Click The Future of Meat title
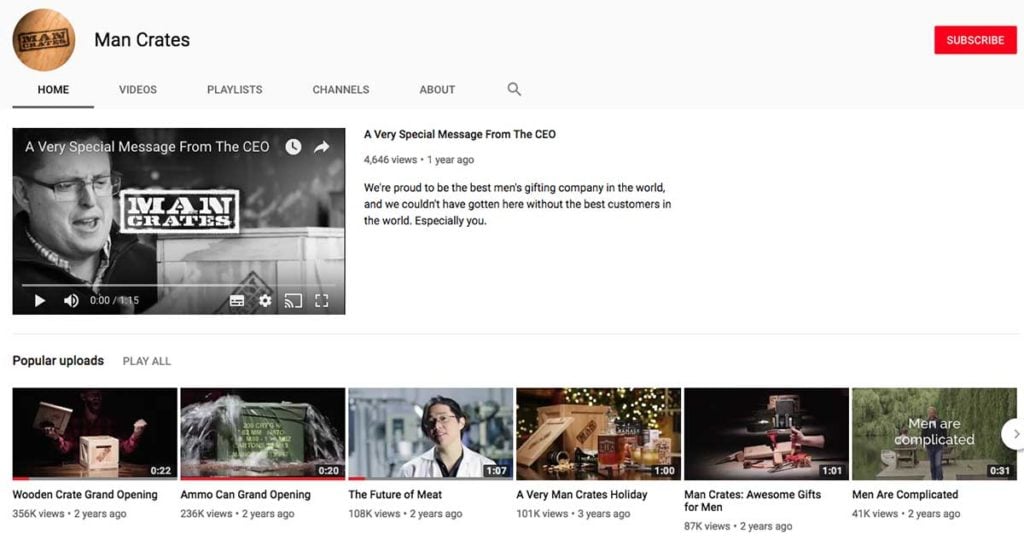The image size is (1024, 540). [x=395, y=495]
